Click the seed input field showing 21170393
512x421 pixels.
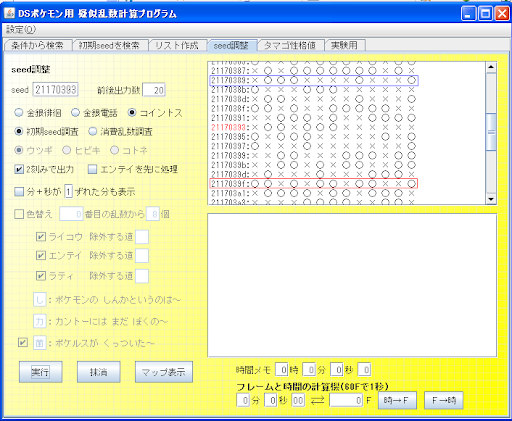pos(55,90)
